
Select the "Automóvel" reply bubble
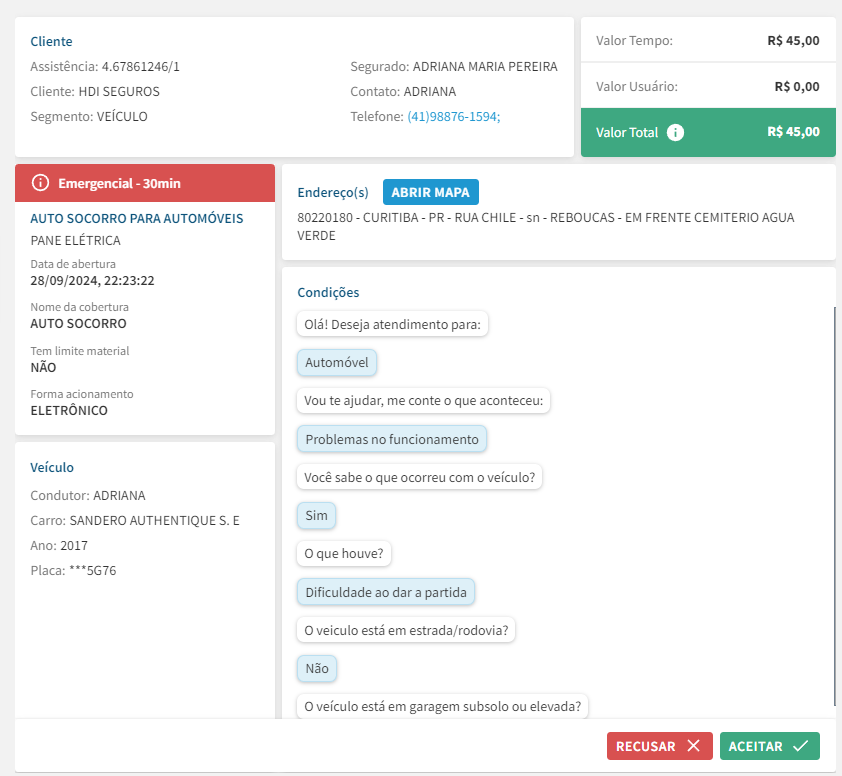(x=336, y=363)
